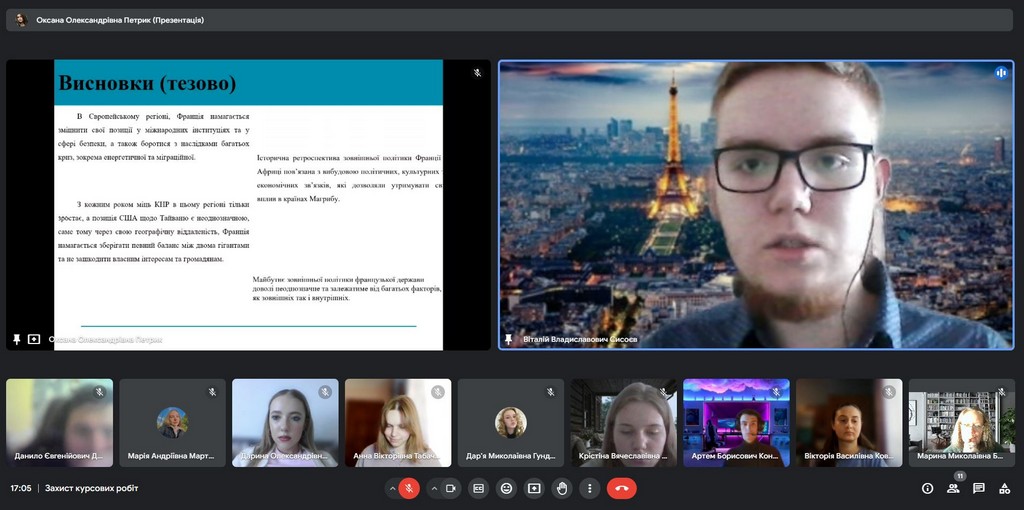Open the meeting details info icon
The height and width of the screenshot is (510, 1024).
pyautogui.click(x=927, y=488)
